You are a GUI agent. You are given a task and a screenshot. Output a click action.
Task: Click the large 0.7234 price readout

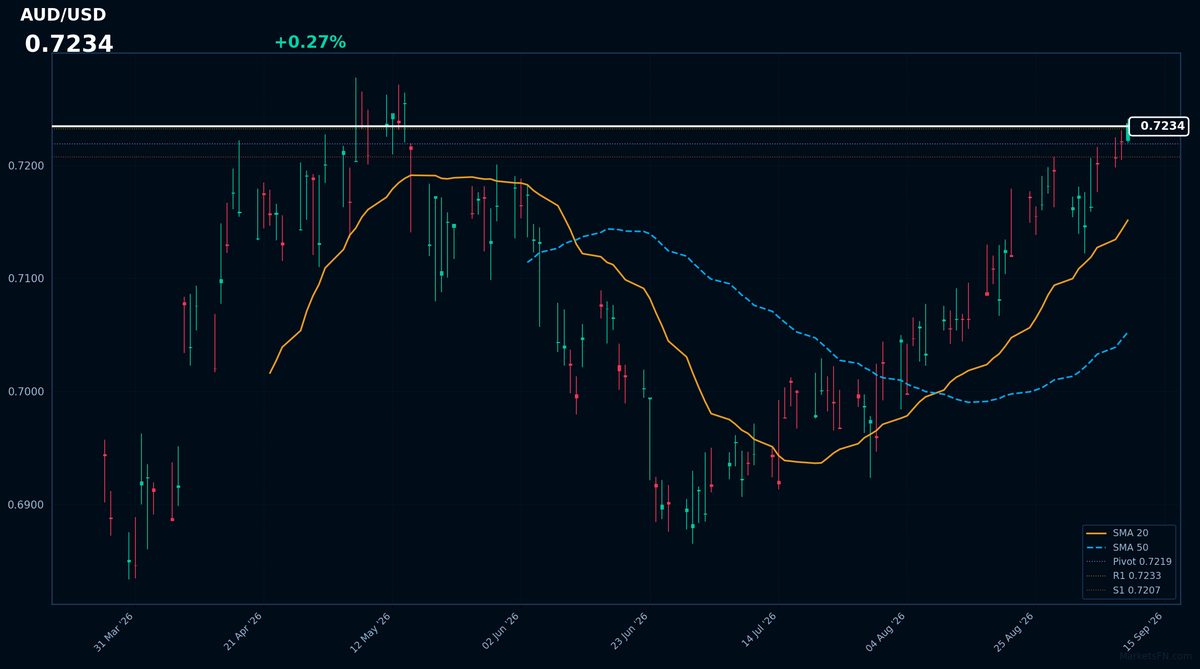point(69,44)
